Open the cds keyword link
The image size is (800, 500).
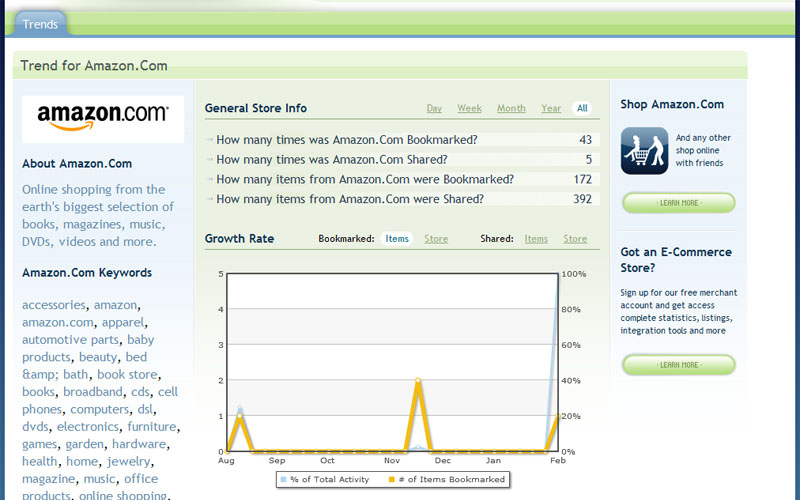(140, 392)
